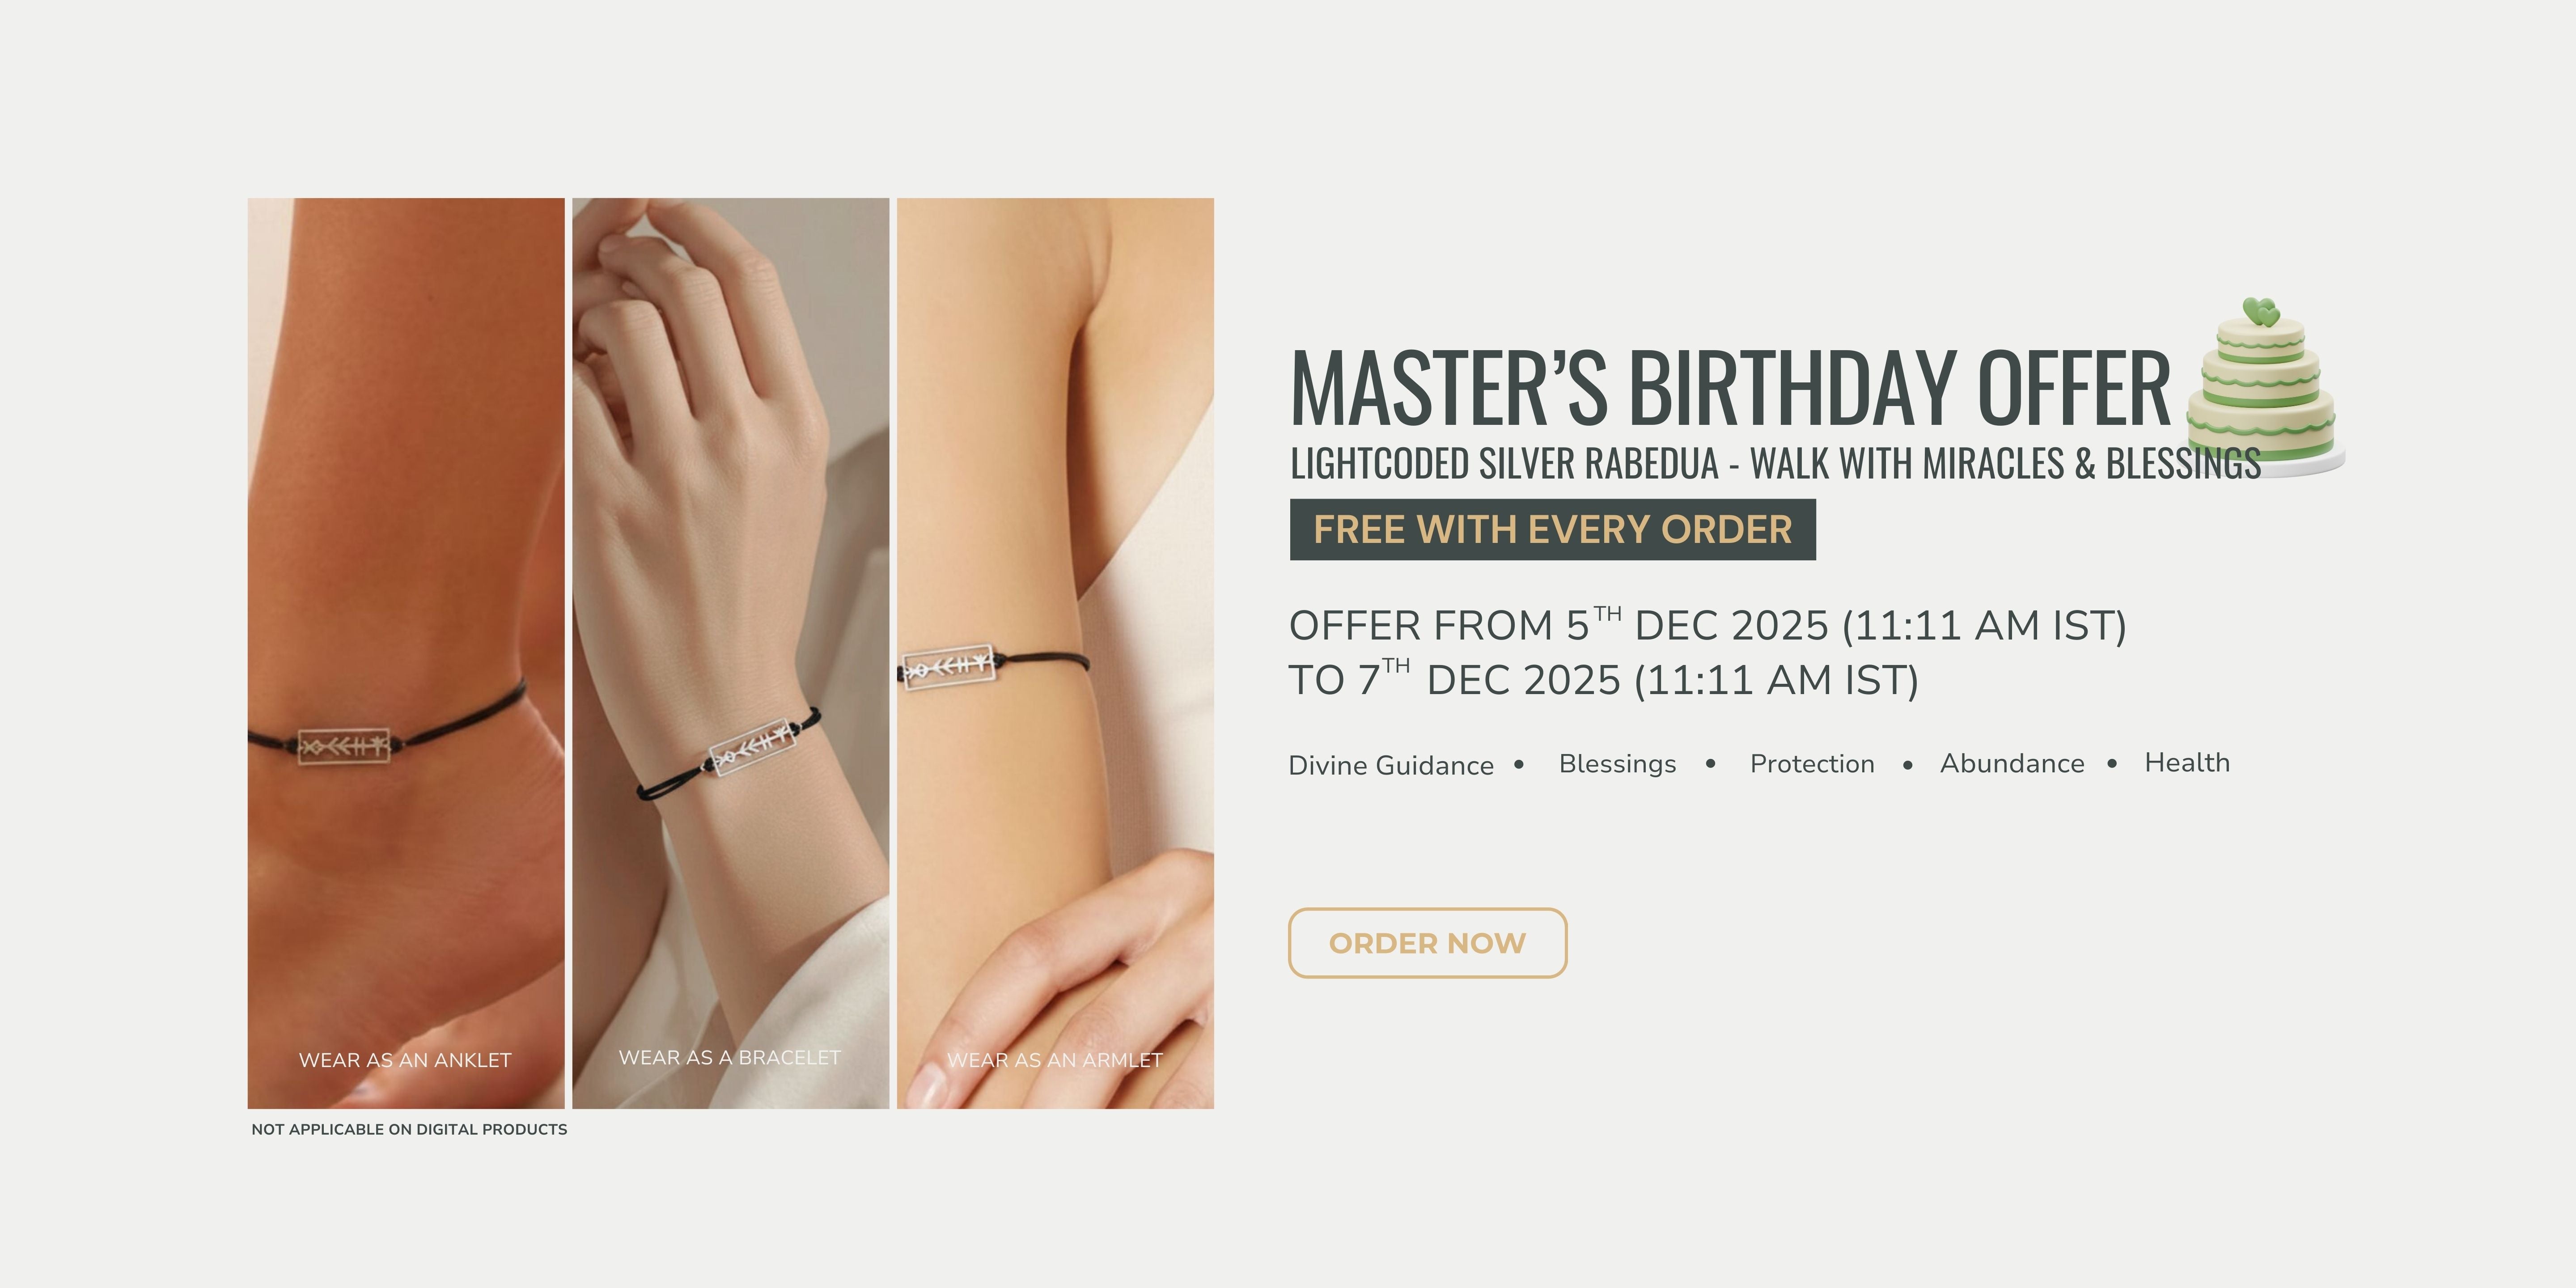Click the Divine Guidance benefit text

point(1391,765)
